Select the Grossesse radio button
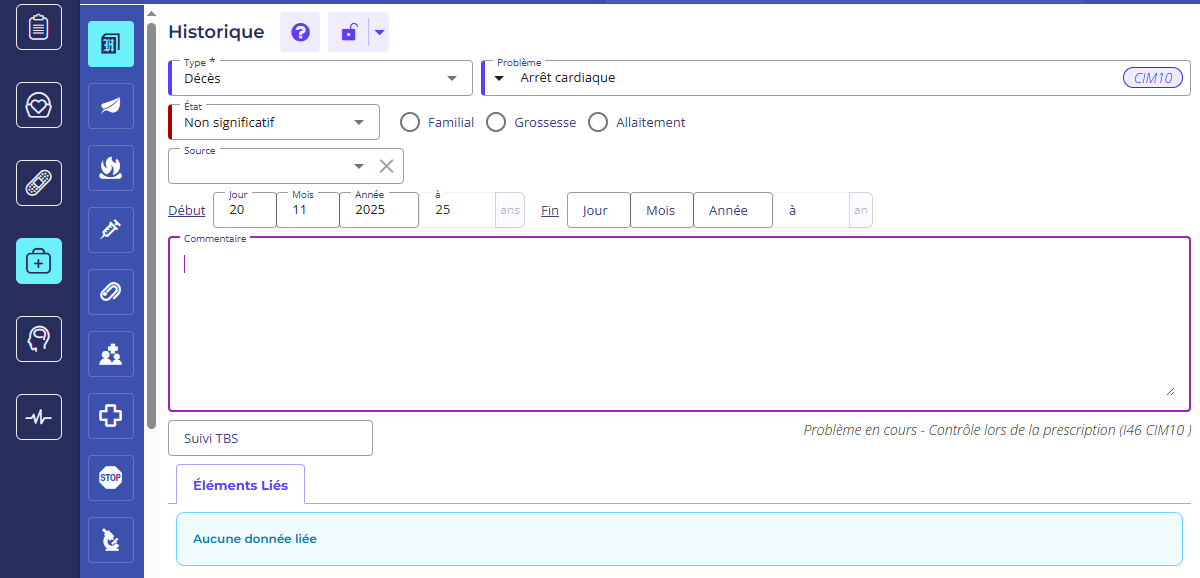The width and height of the screenshot is (1200, 578). point(495,122)
